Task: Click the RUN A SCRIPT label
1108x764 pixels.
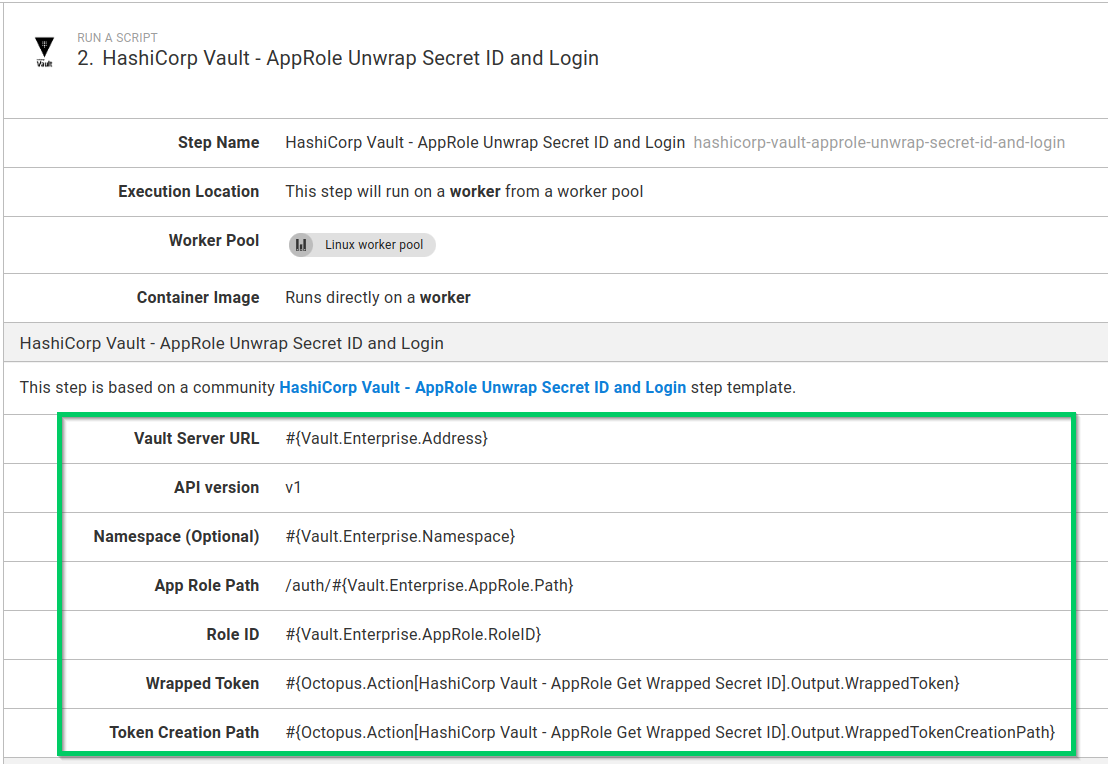Action: (118, 37)
